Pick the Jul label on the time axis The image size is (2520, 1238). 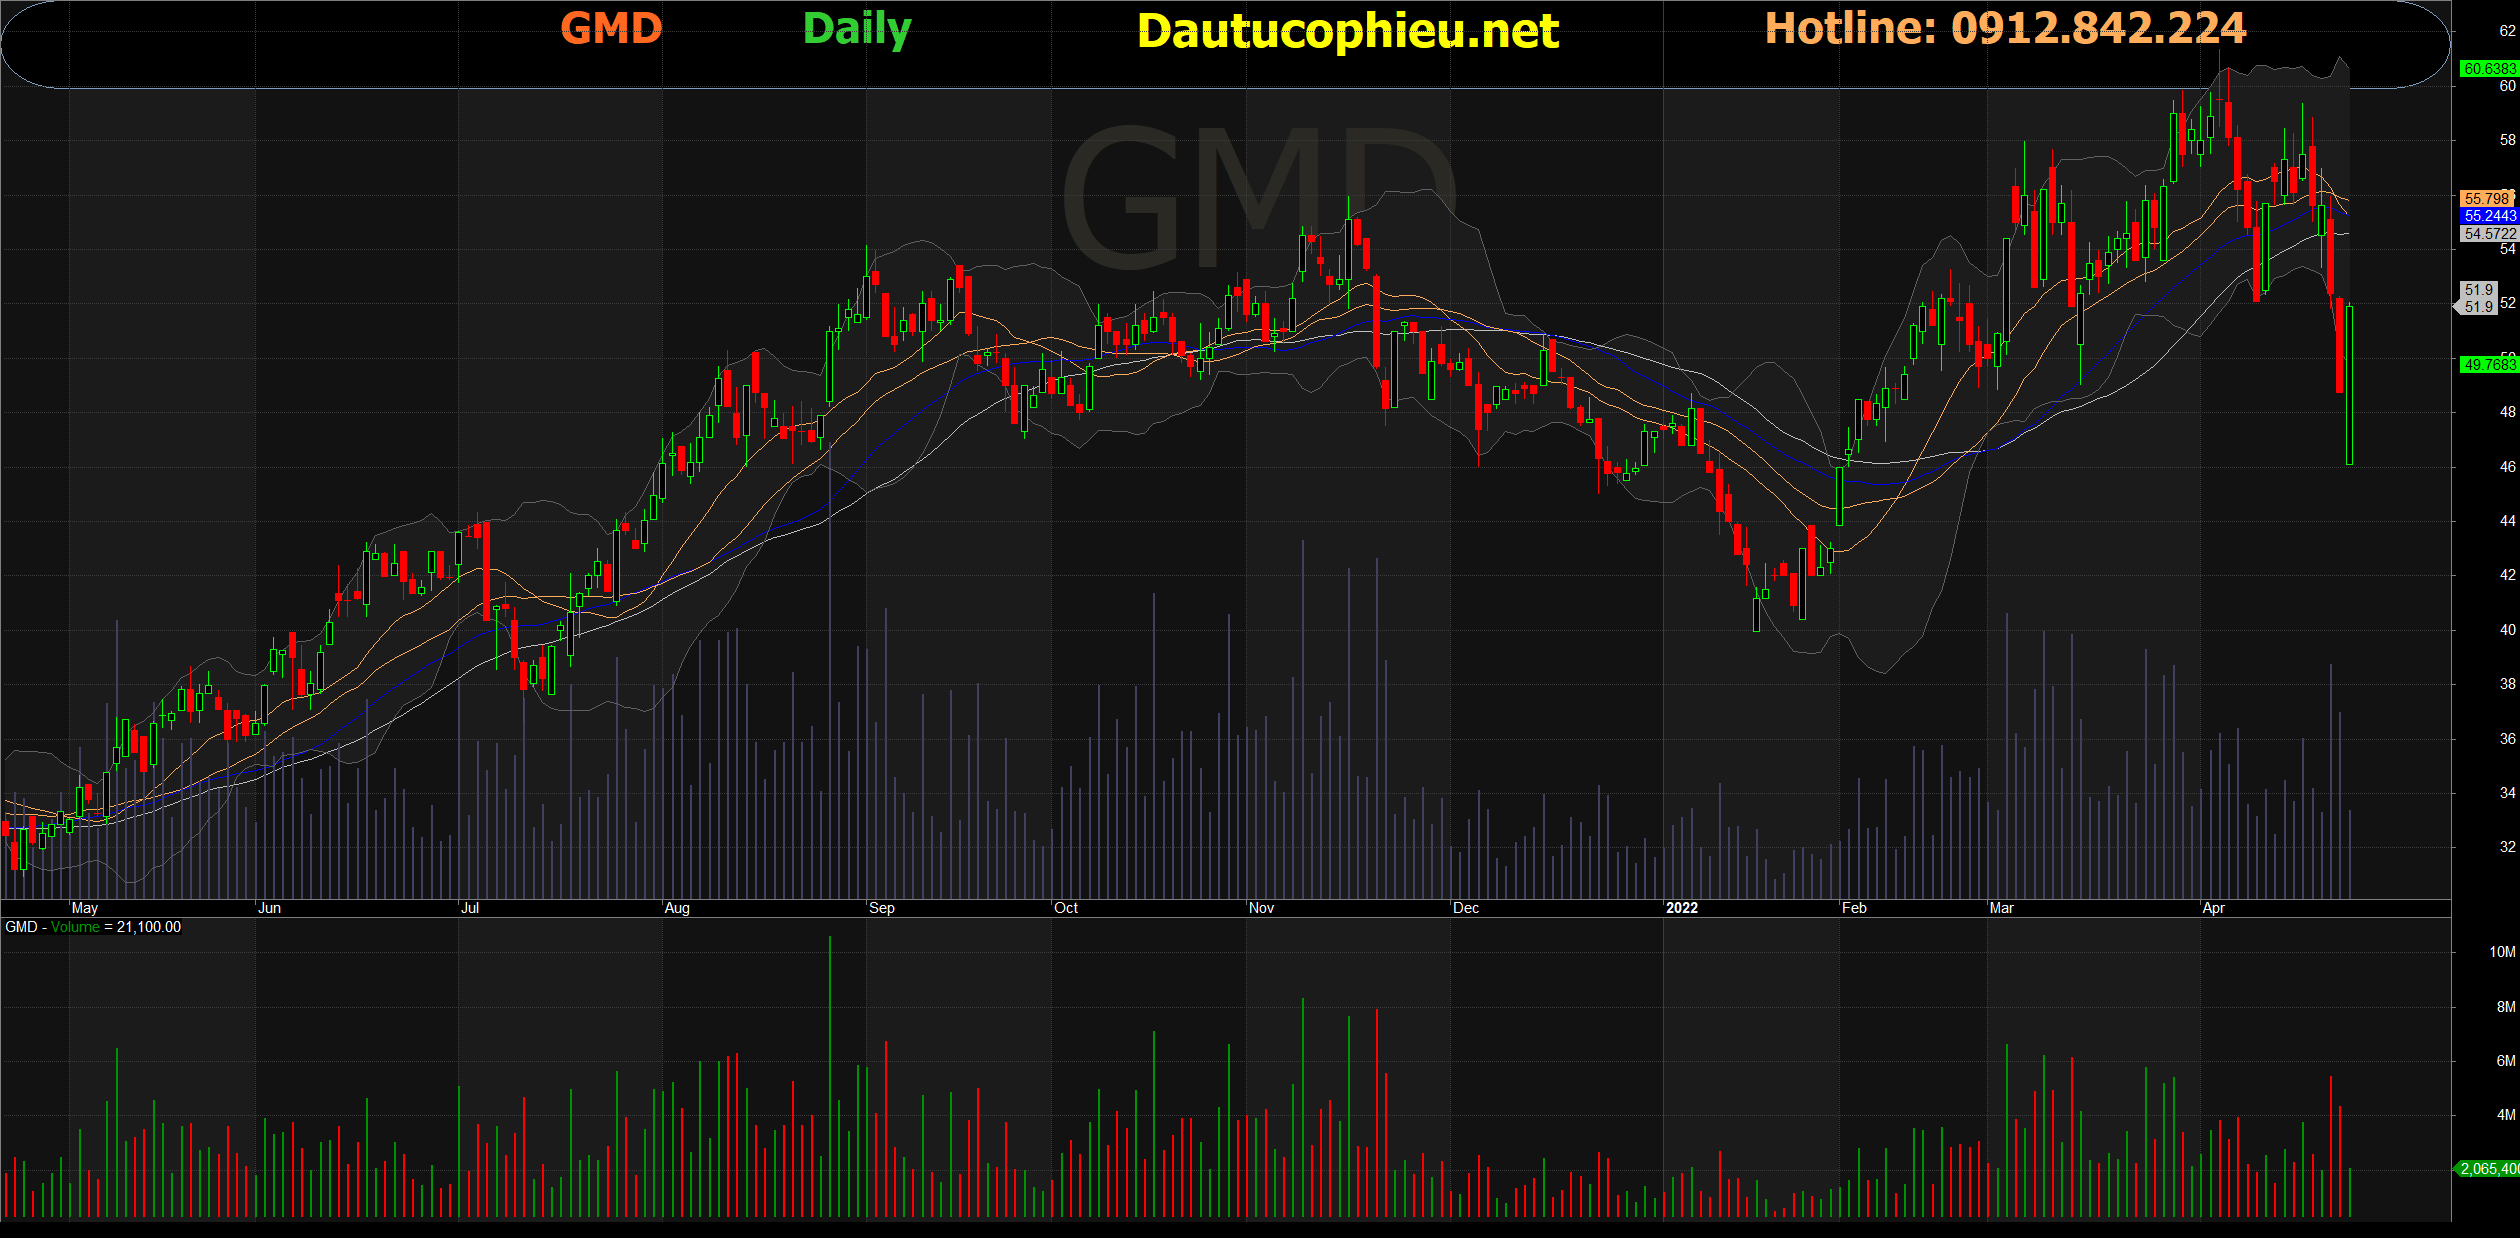470,908
